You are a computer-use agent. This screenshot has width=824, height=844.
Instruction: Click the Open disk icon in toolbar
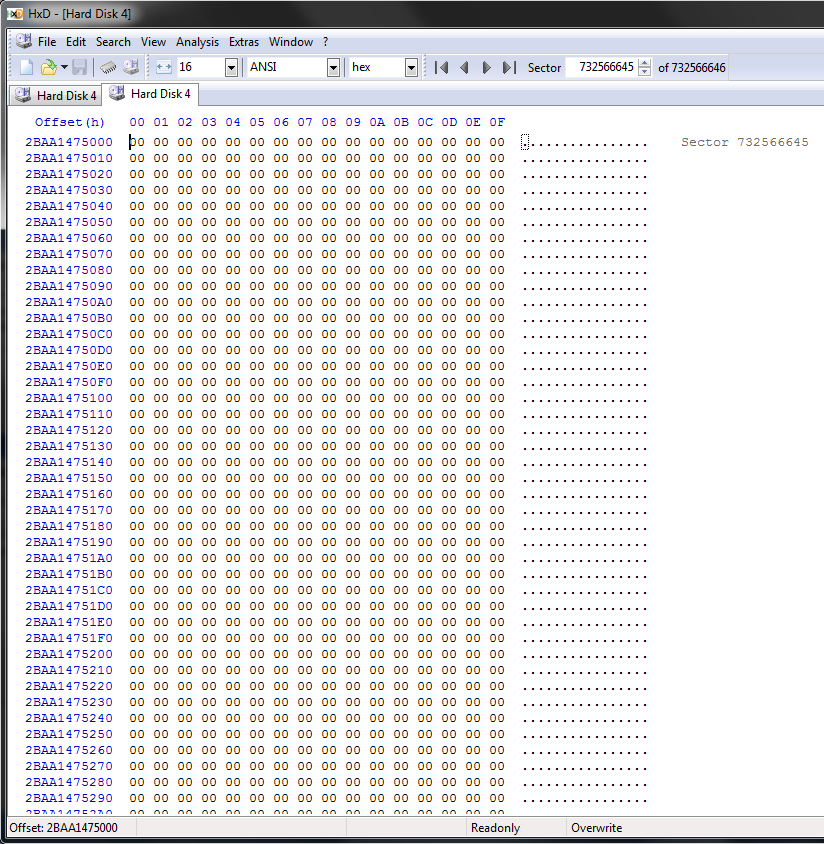131,67
